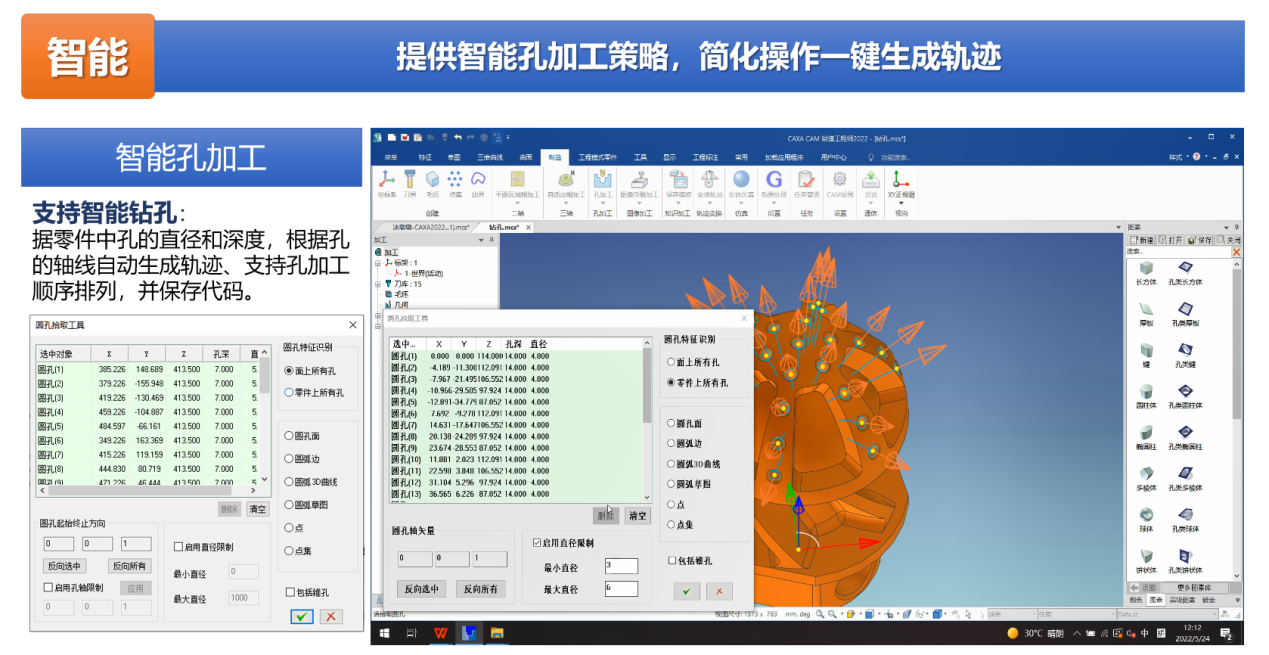This screenshot has height=655, width=1269.
Task: Expand the 刀库:15 tree node
Action: [x=378, y=284]
